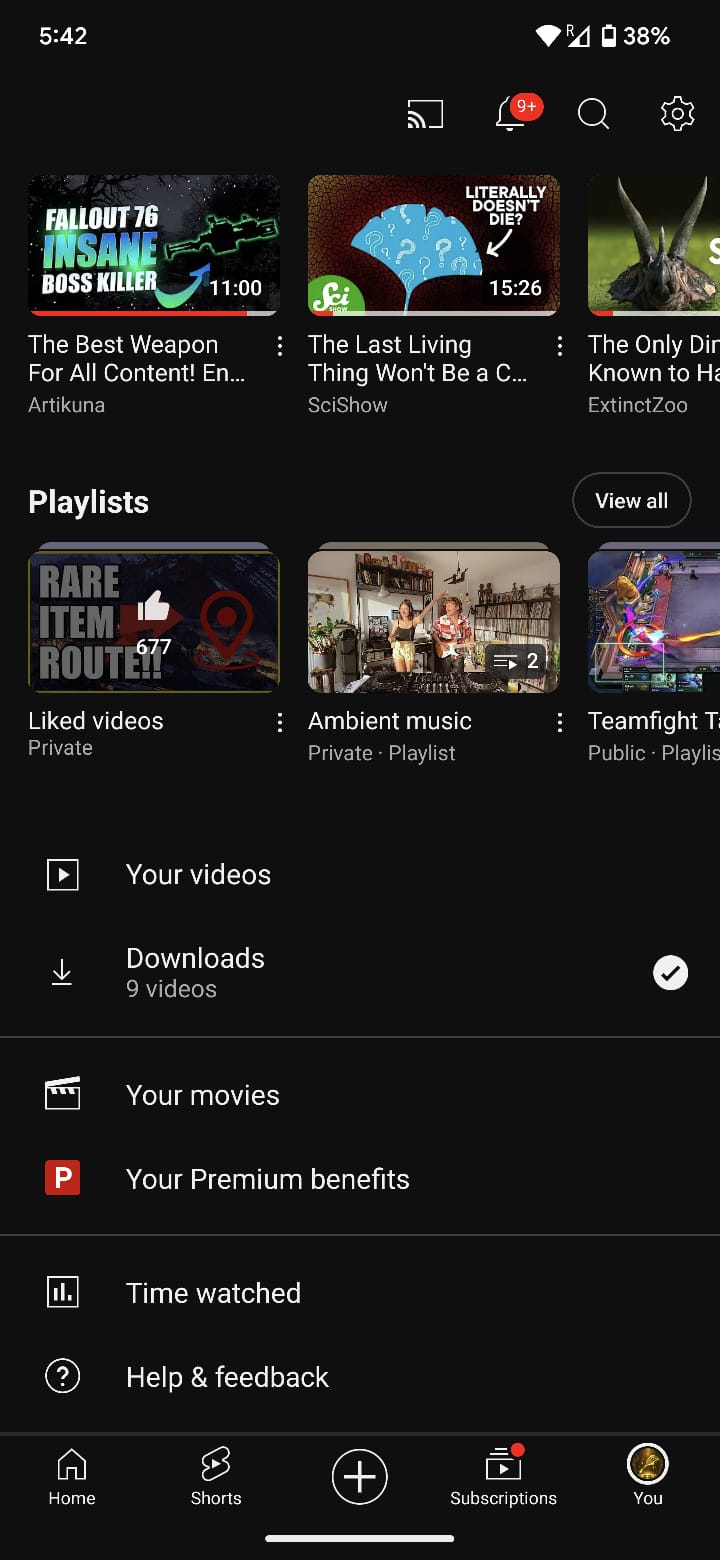
Task: Open Your Premium benefits
Action: point(267,1179)
